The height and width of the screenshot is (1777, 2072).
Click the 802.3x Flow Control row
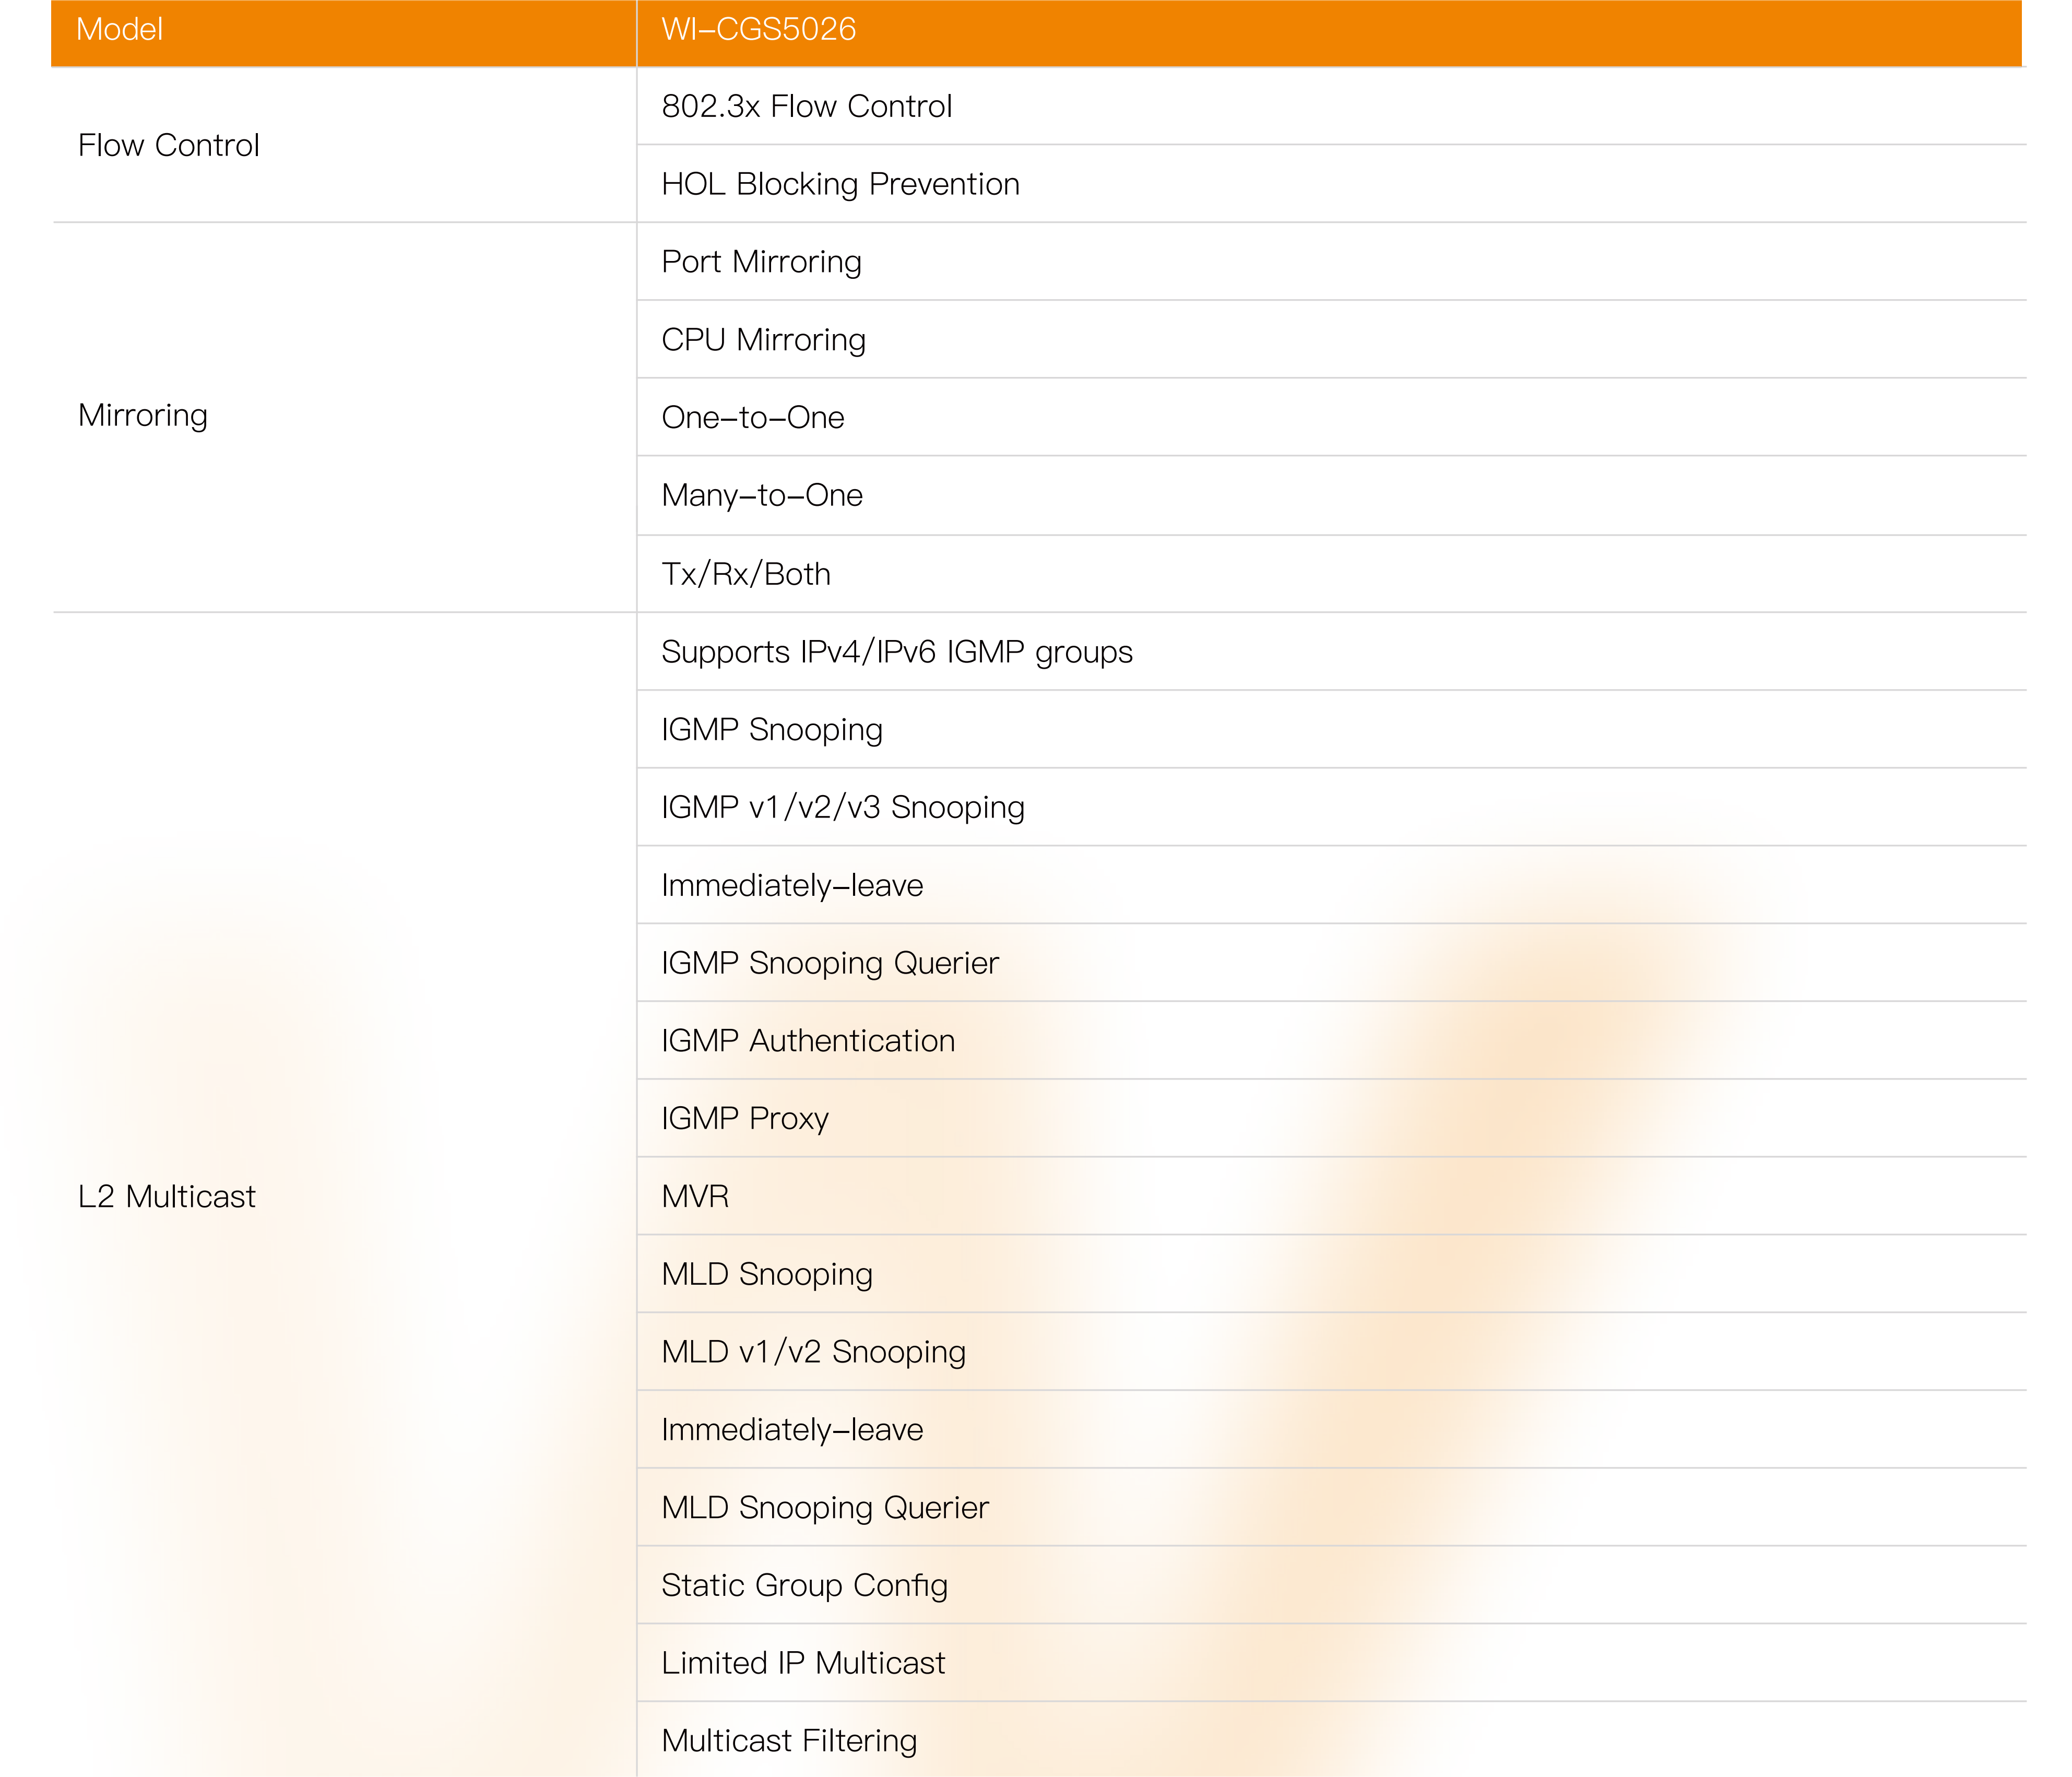tap(806, 107)
